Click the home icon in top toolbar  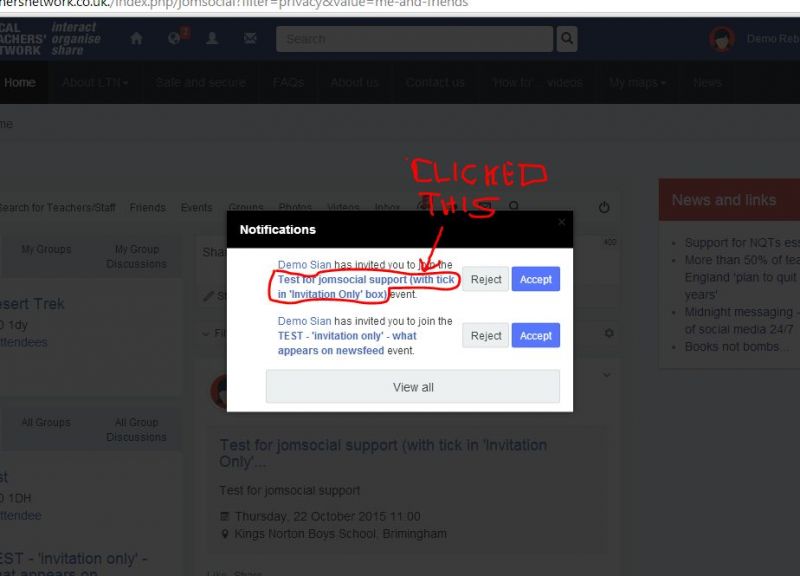[136, 38]
